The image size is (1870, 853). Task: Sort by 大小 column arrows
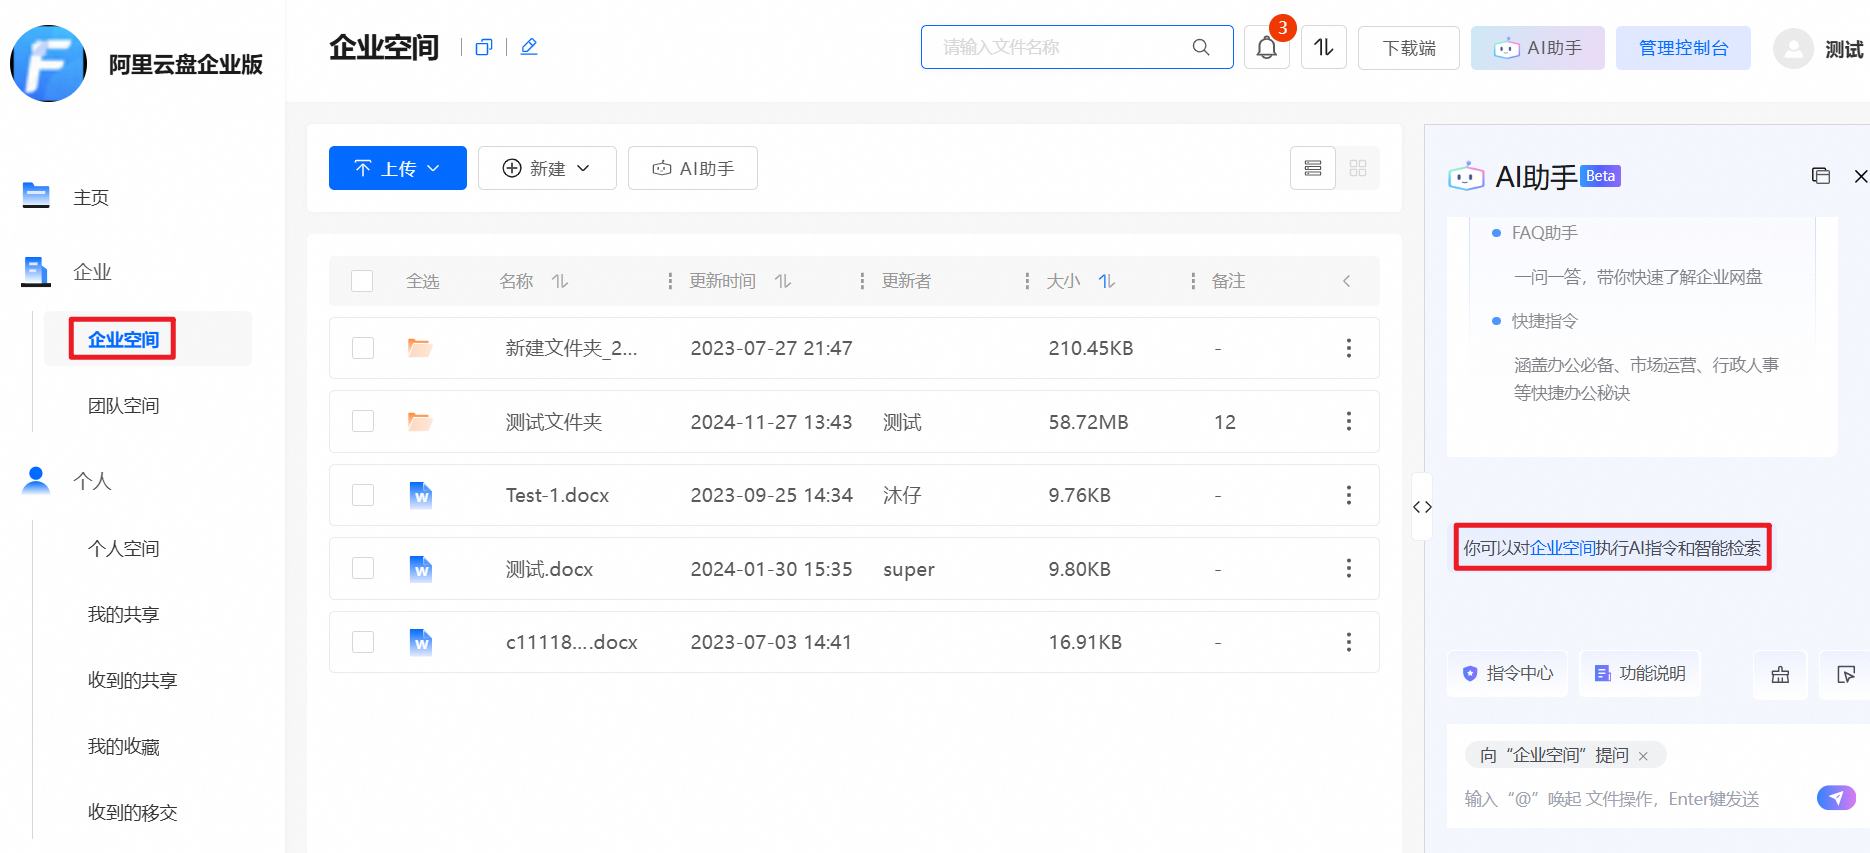(x=1106, y=281)
